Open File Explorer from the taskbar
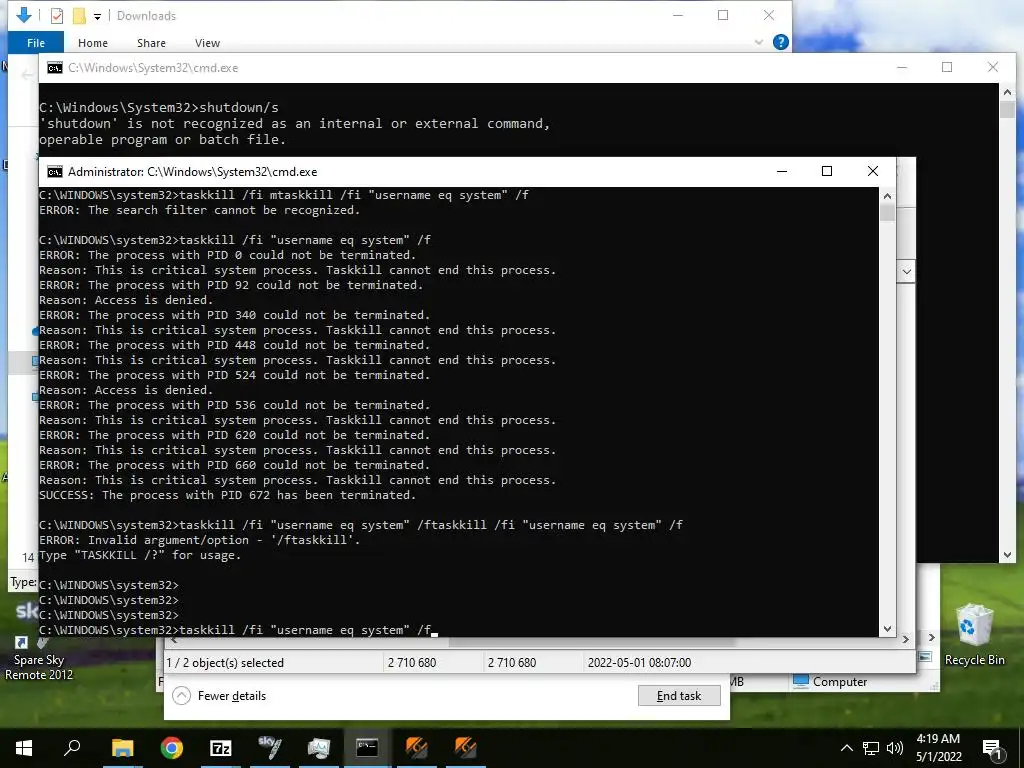The image size is (1024, 768). click(x=122, y=748)
